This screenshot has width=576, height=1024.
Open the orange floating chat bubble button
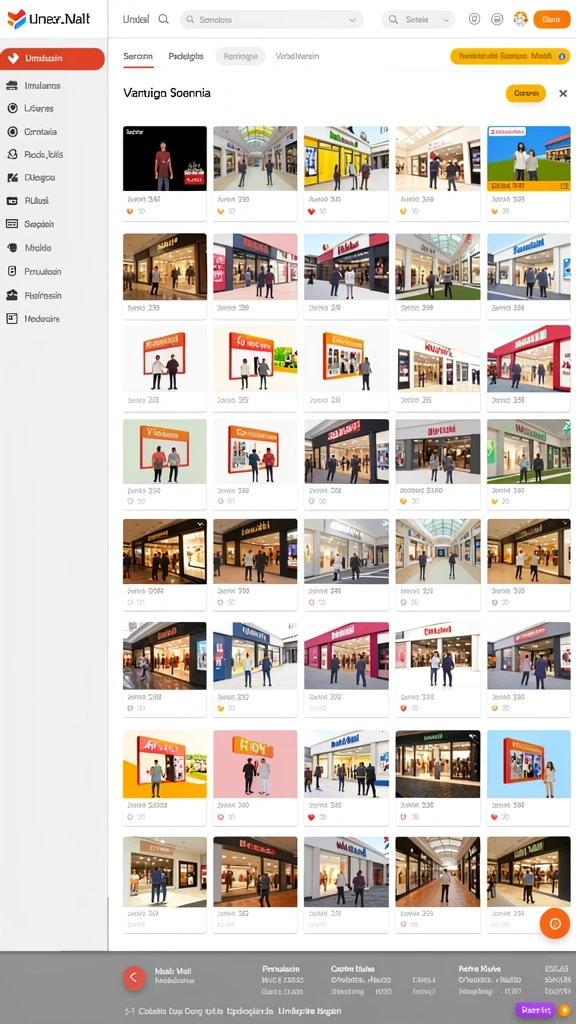pyautogui.click(x=554, y=923)
